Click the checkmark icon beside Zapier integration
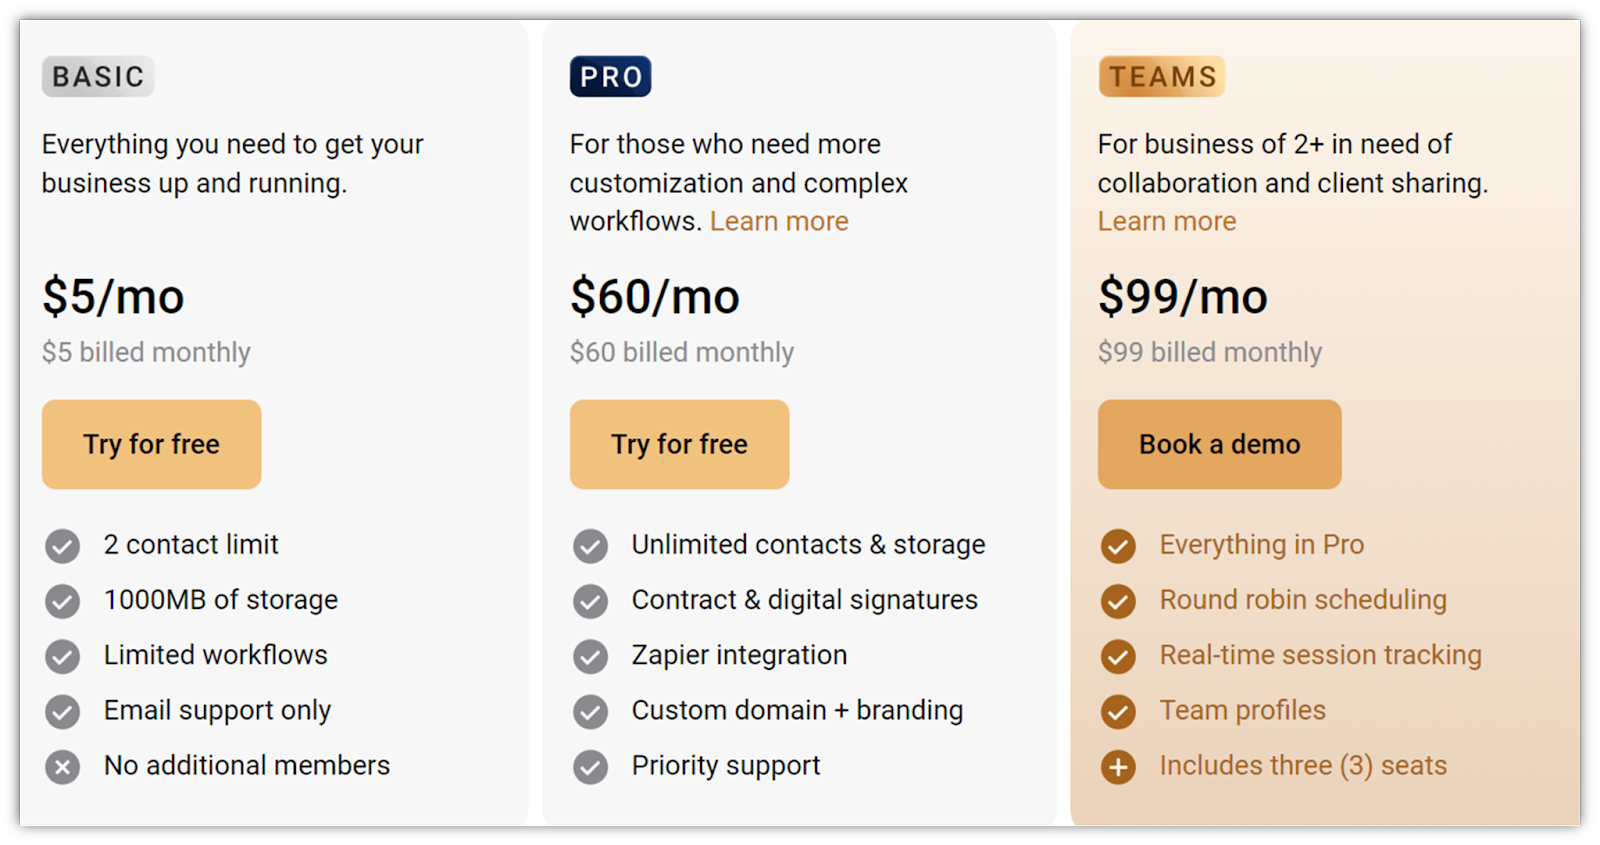This screenshot has height=845, width=1600. click(590, 657)
